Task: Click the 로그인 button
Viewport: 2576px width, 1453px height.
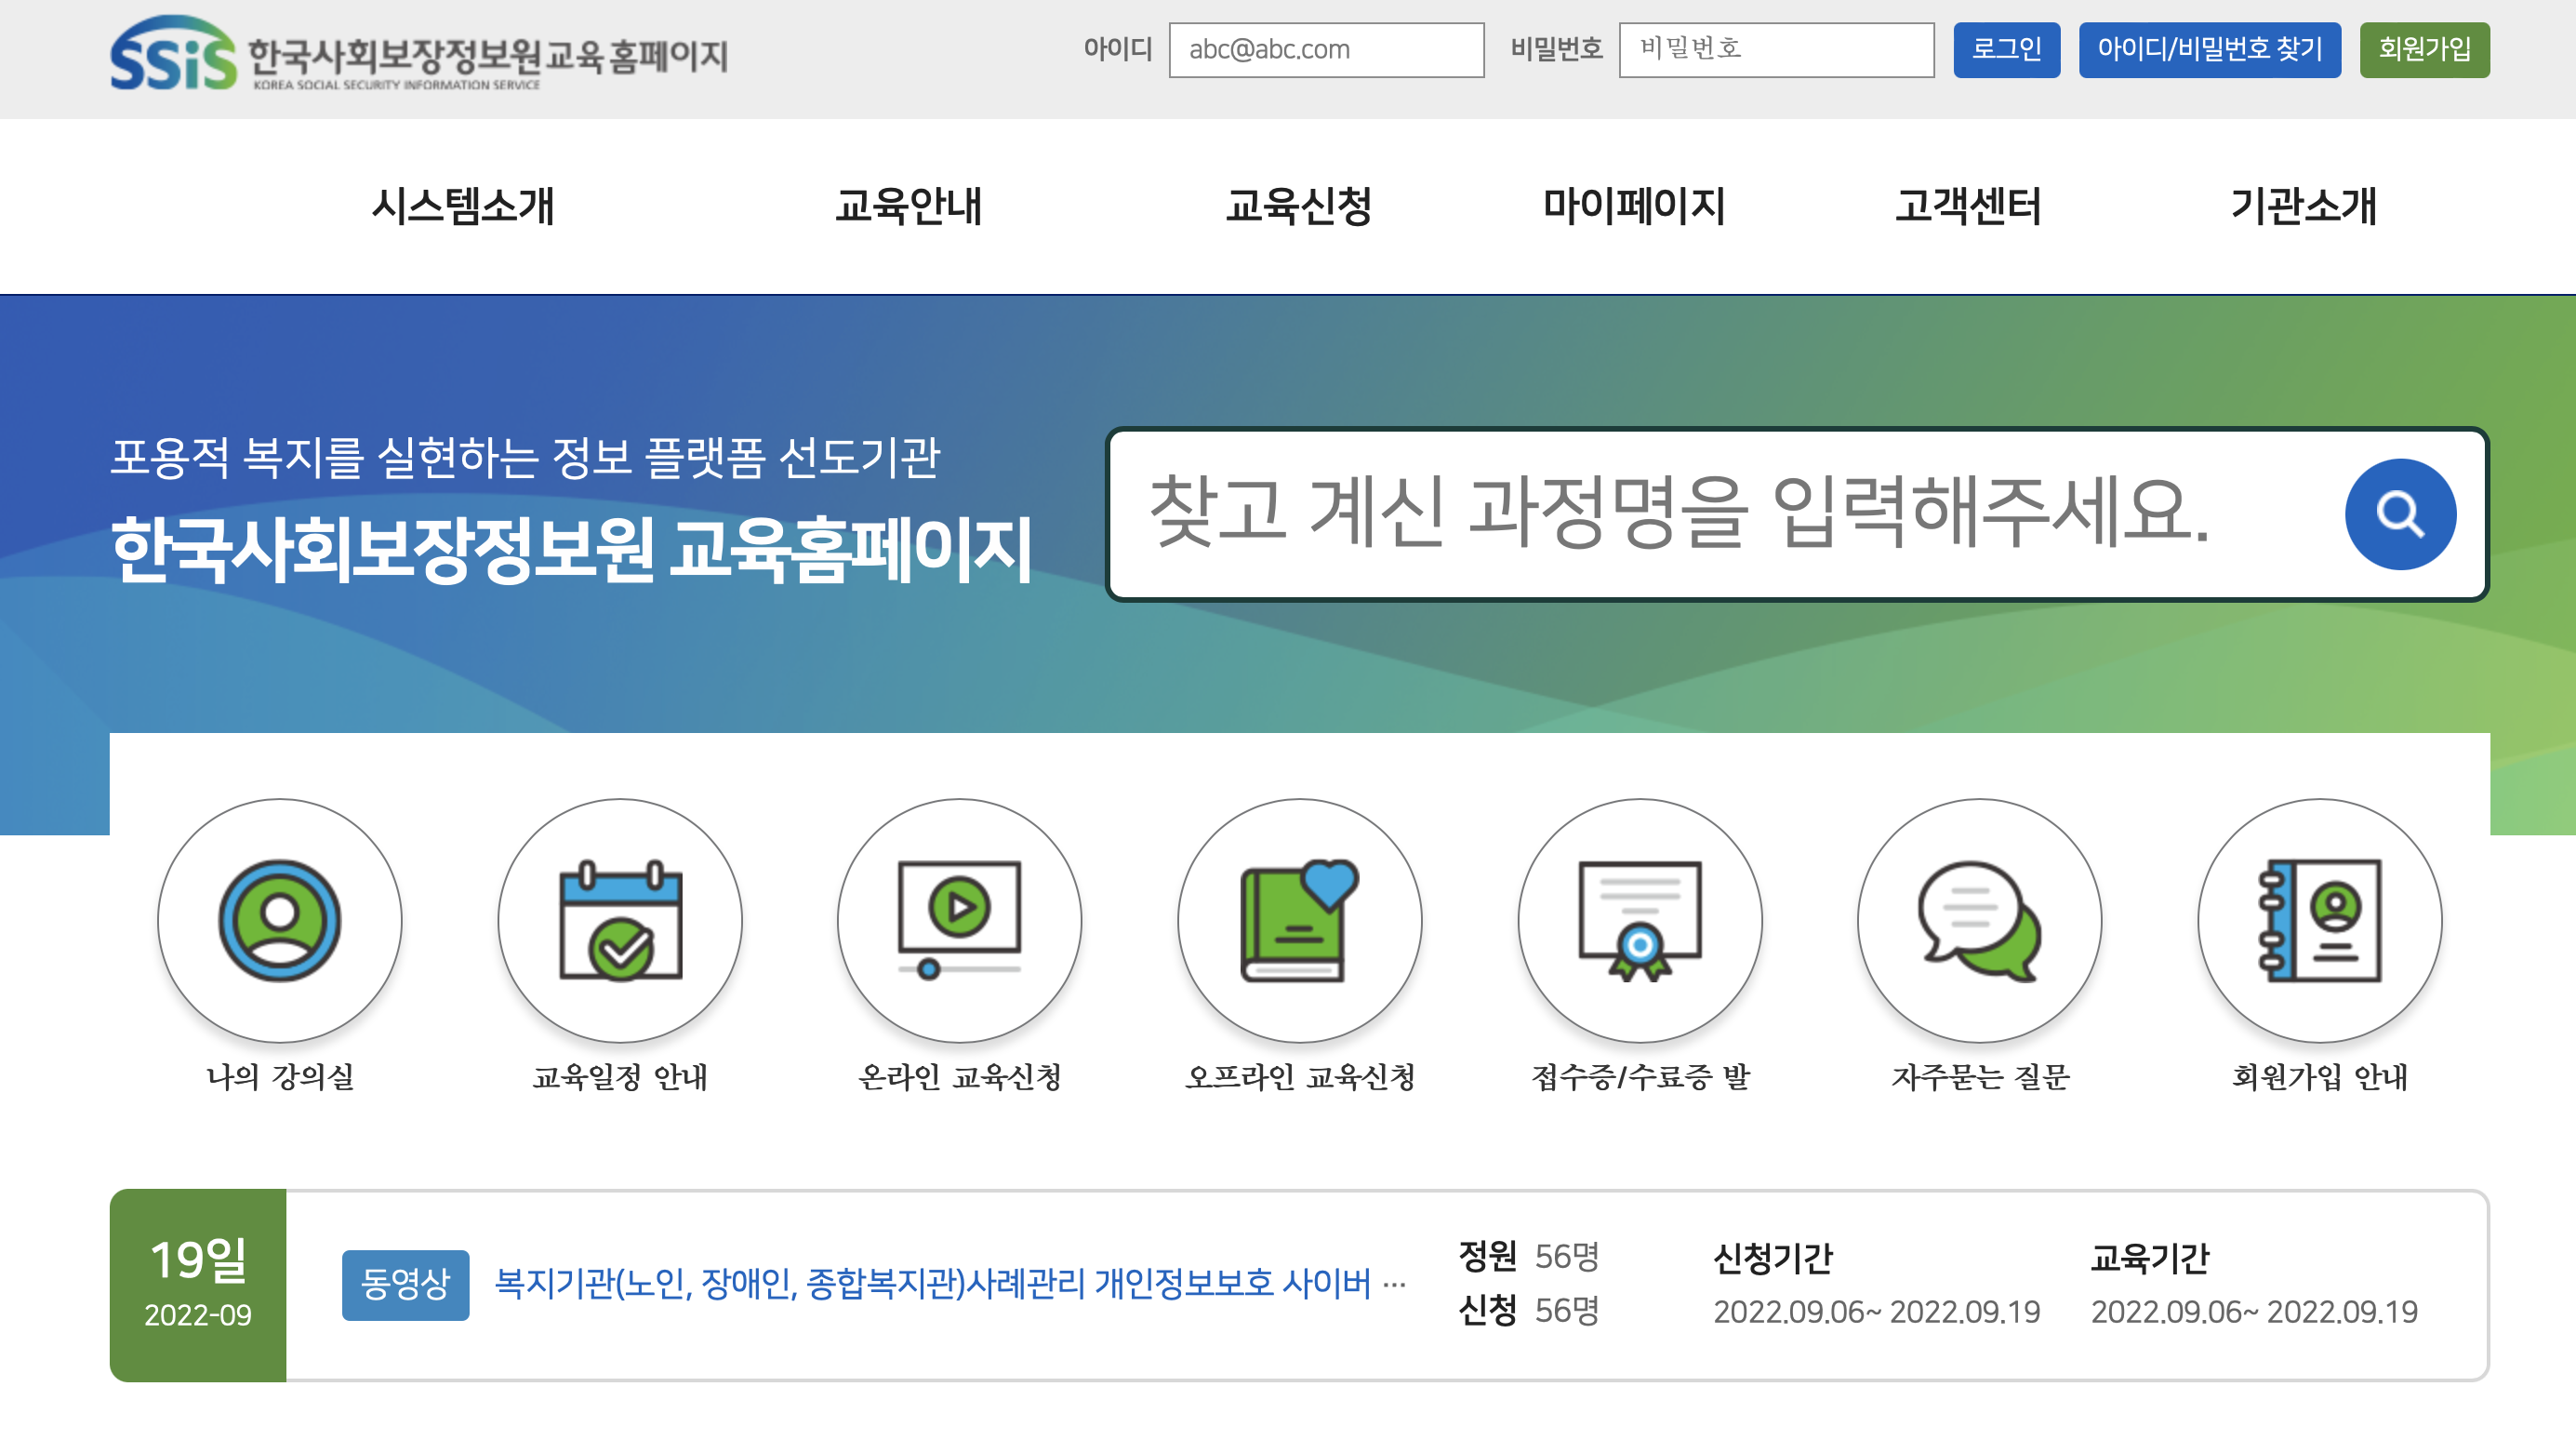Action: coord(2006,49)
